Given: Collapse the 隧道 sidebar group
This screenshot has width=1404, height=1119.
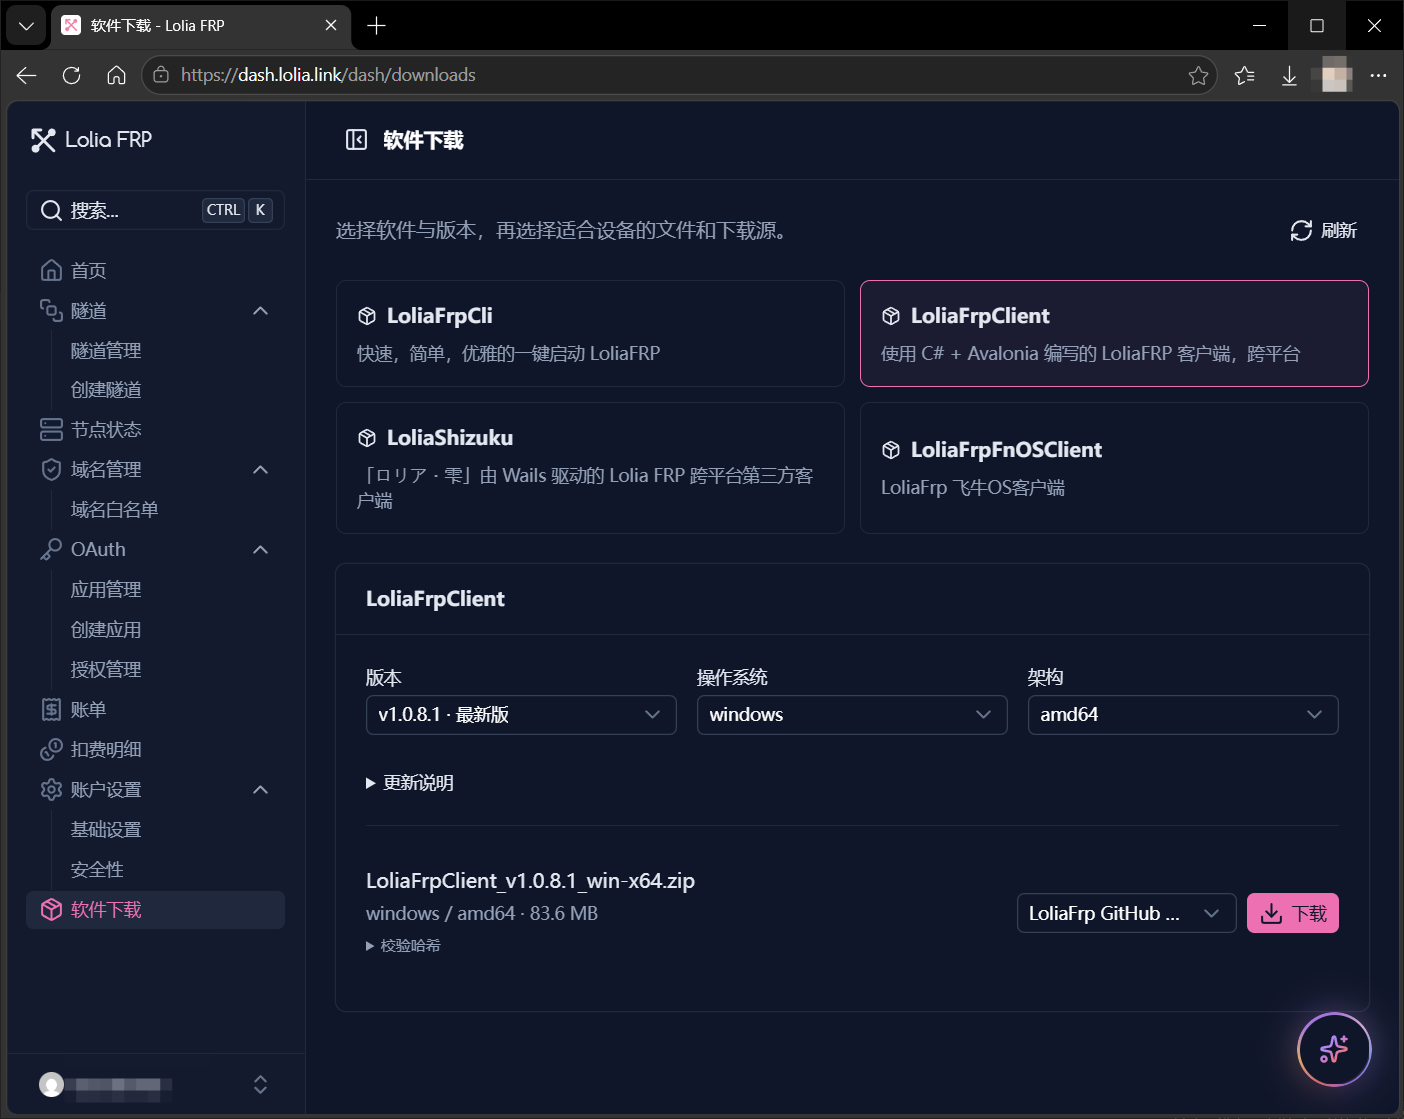Looking at the screenshot, I should pyautogui.click(x=261, y=311).
